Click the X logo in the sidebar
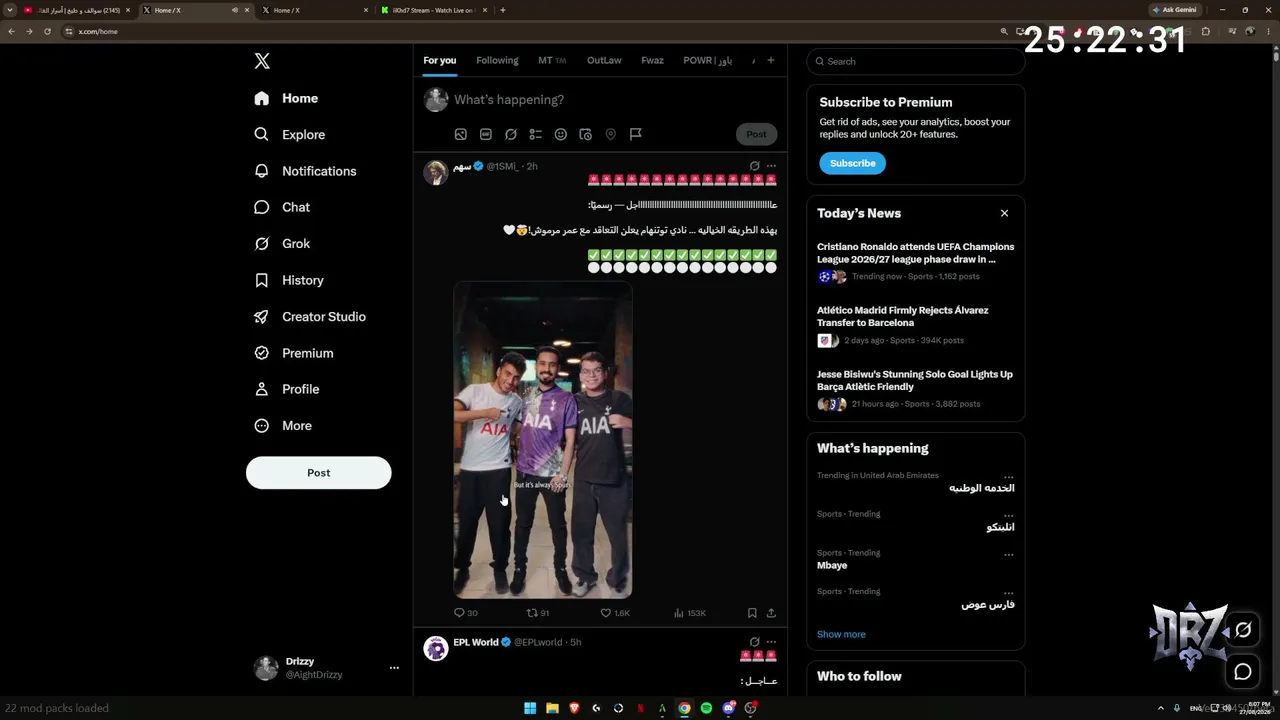 tap(262, 61)
